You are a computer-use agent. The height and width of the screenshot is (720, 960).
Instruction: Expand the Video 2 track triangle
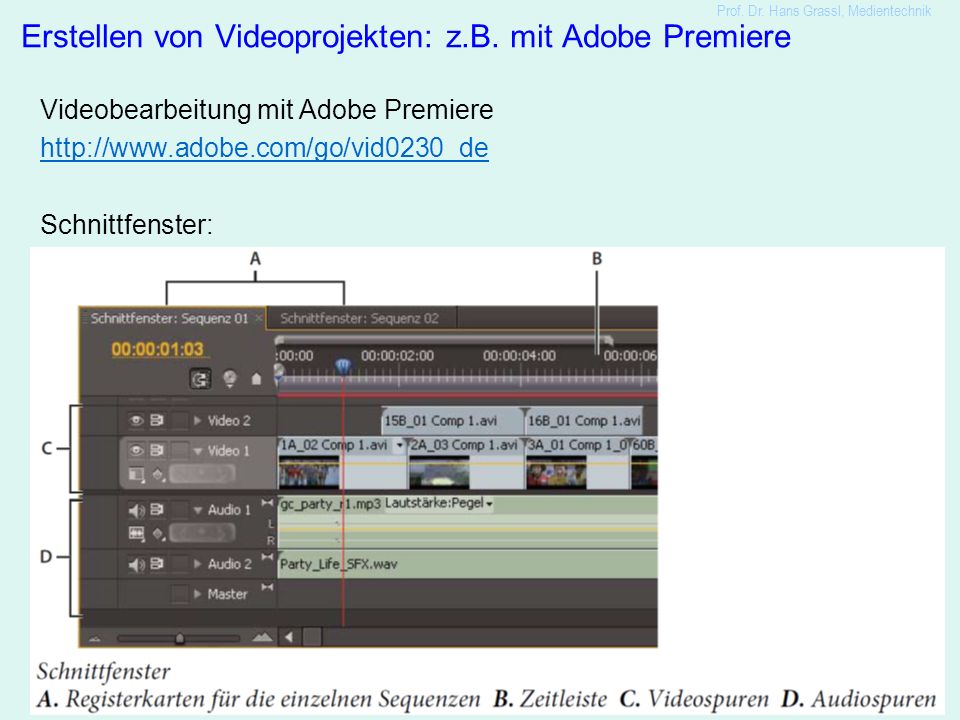pyautogui.click(x=197, y=420)
